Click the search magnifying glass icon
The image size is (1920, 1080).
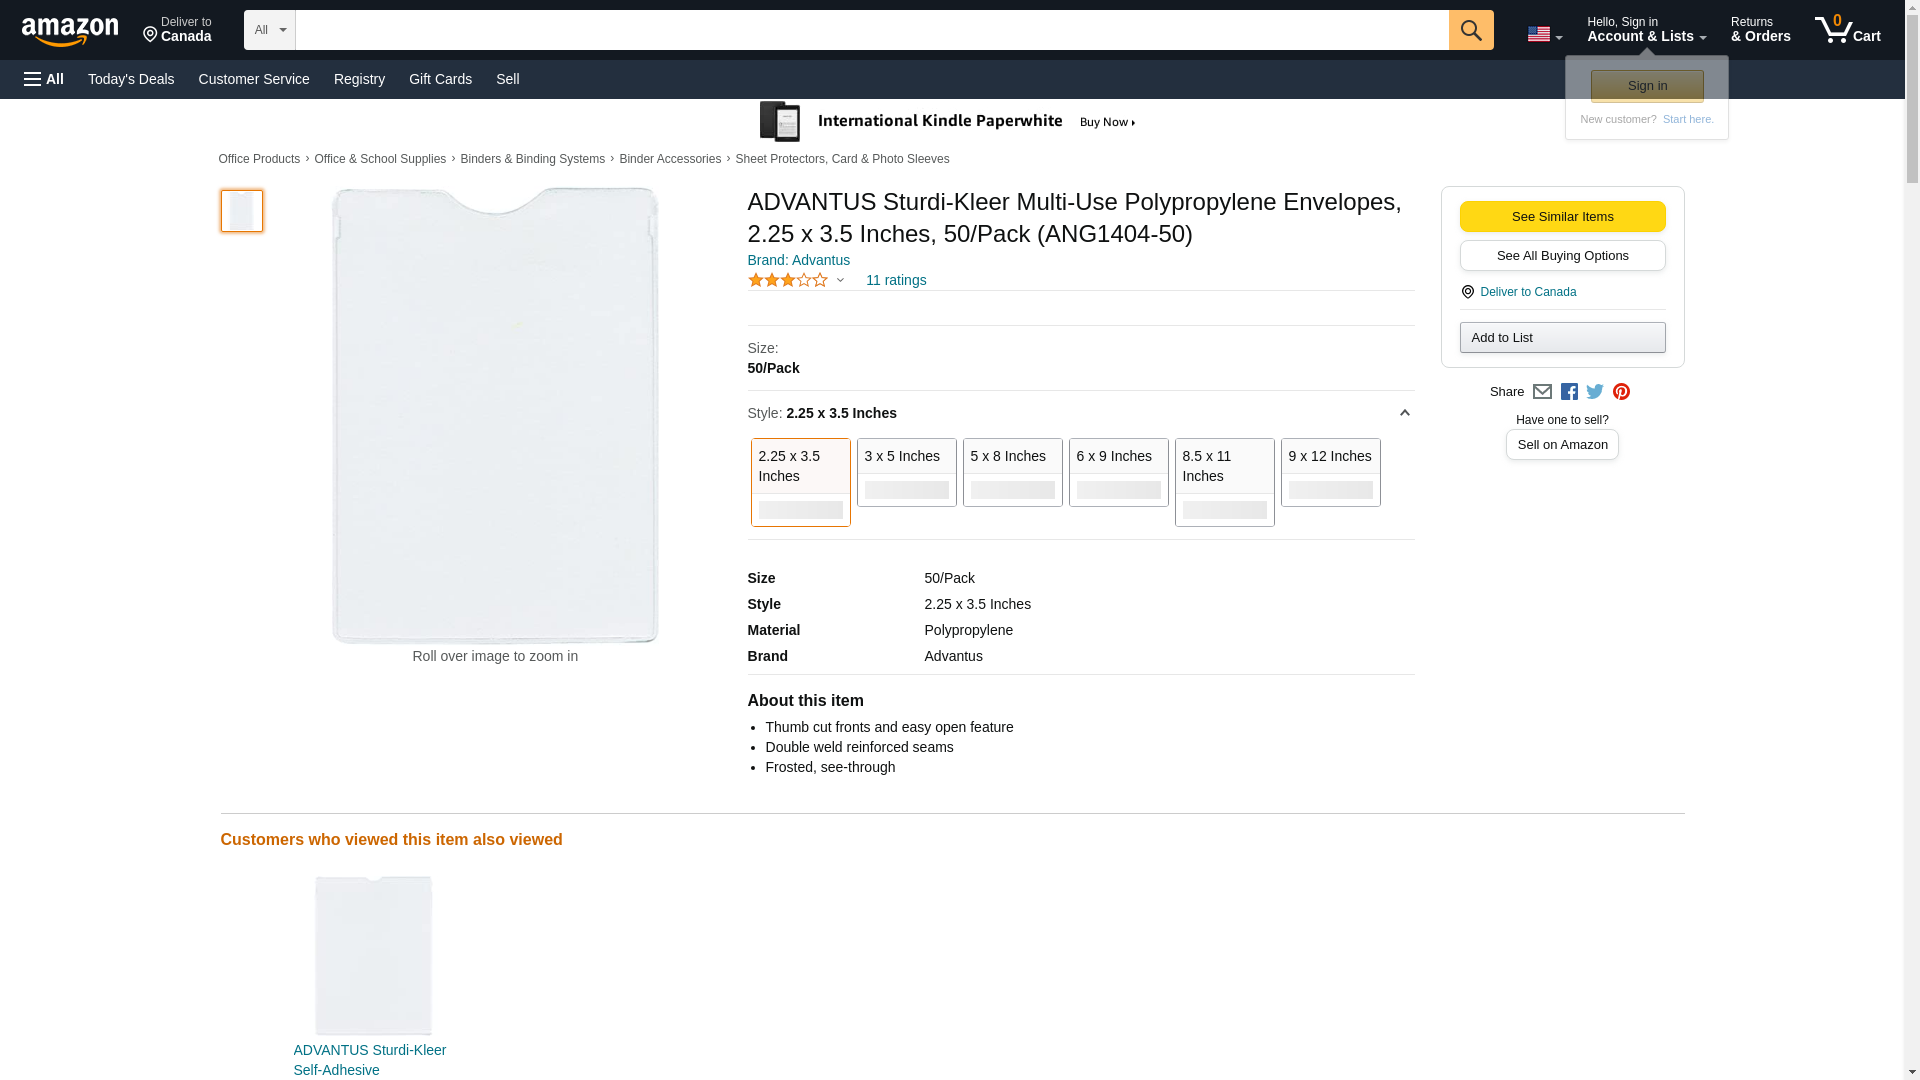click(x=1470, y=30)
